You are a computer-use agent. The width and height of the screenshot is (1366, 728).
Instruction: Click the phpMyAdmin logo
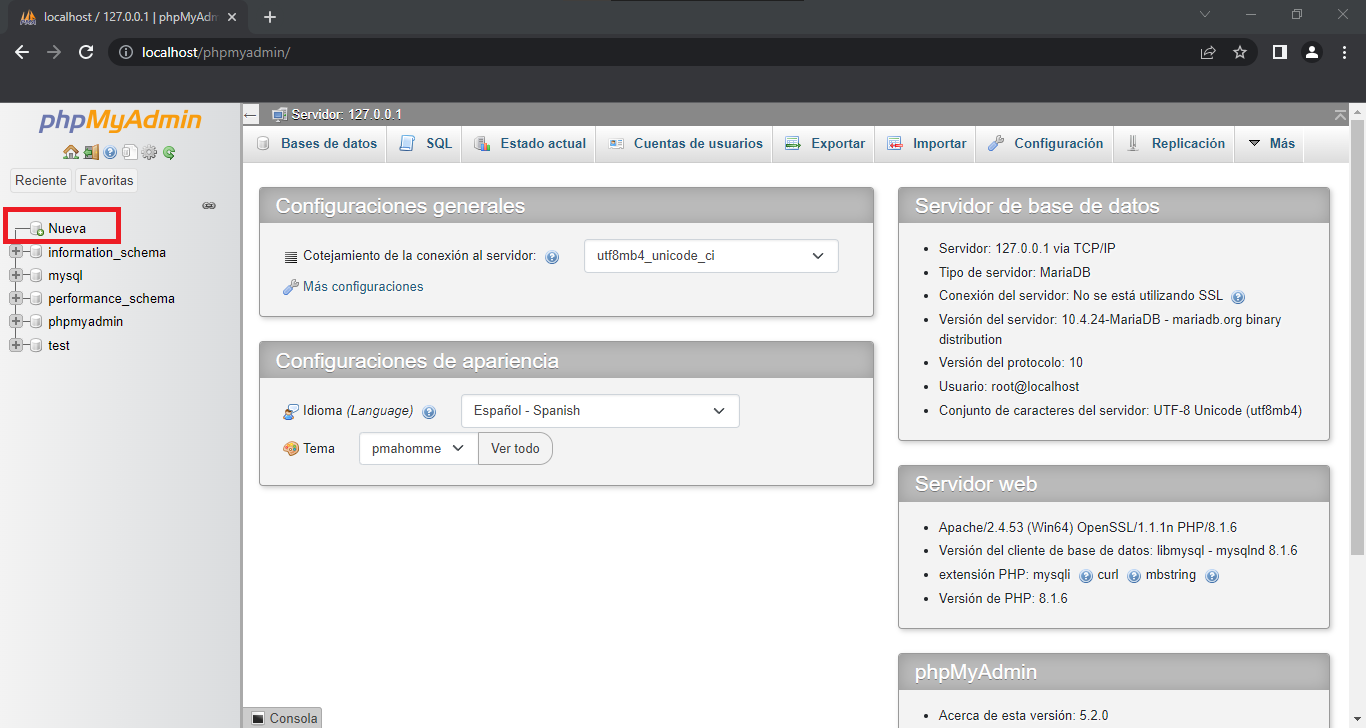[x=120, y=121]
